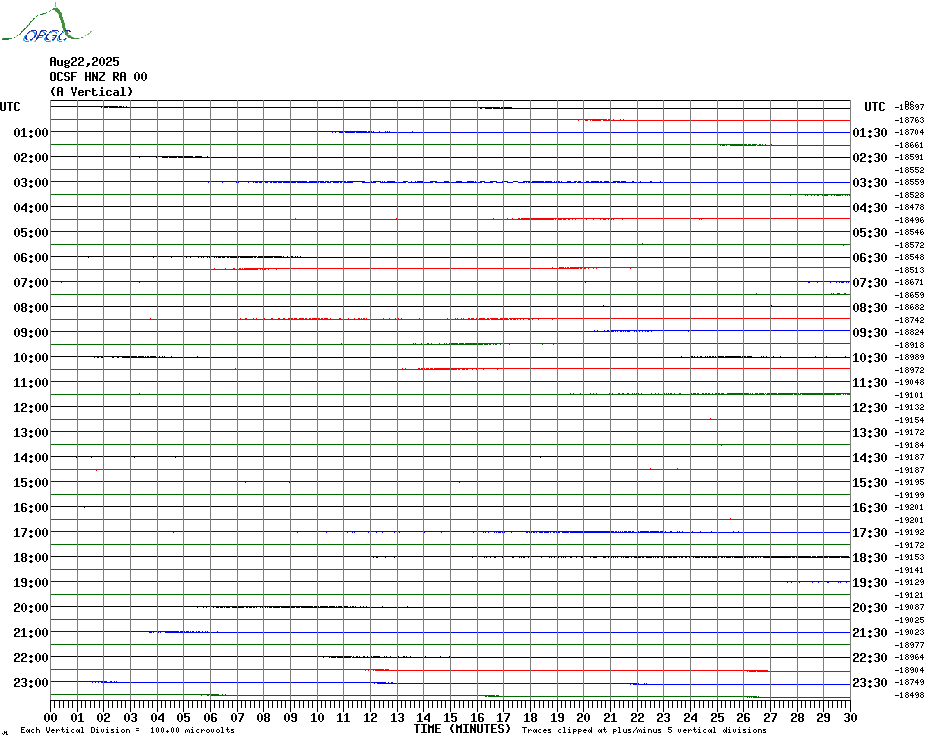The width and height of the screenshot is (930, 744).
Task: Click minute label 25 on the time axis
Action: [717, 718]
